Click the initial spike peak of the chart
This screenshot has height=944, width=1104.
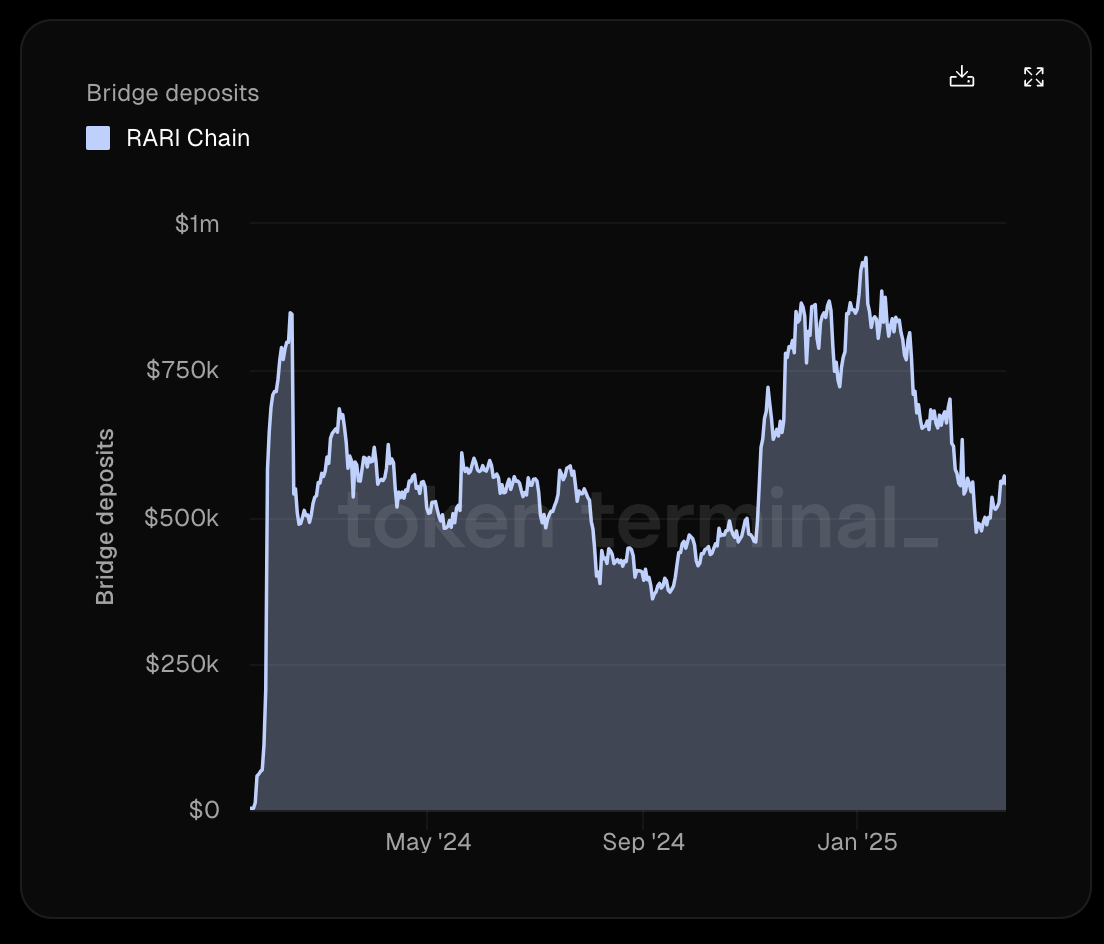291,313
